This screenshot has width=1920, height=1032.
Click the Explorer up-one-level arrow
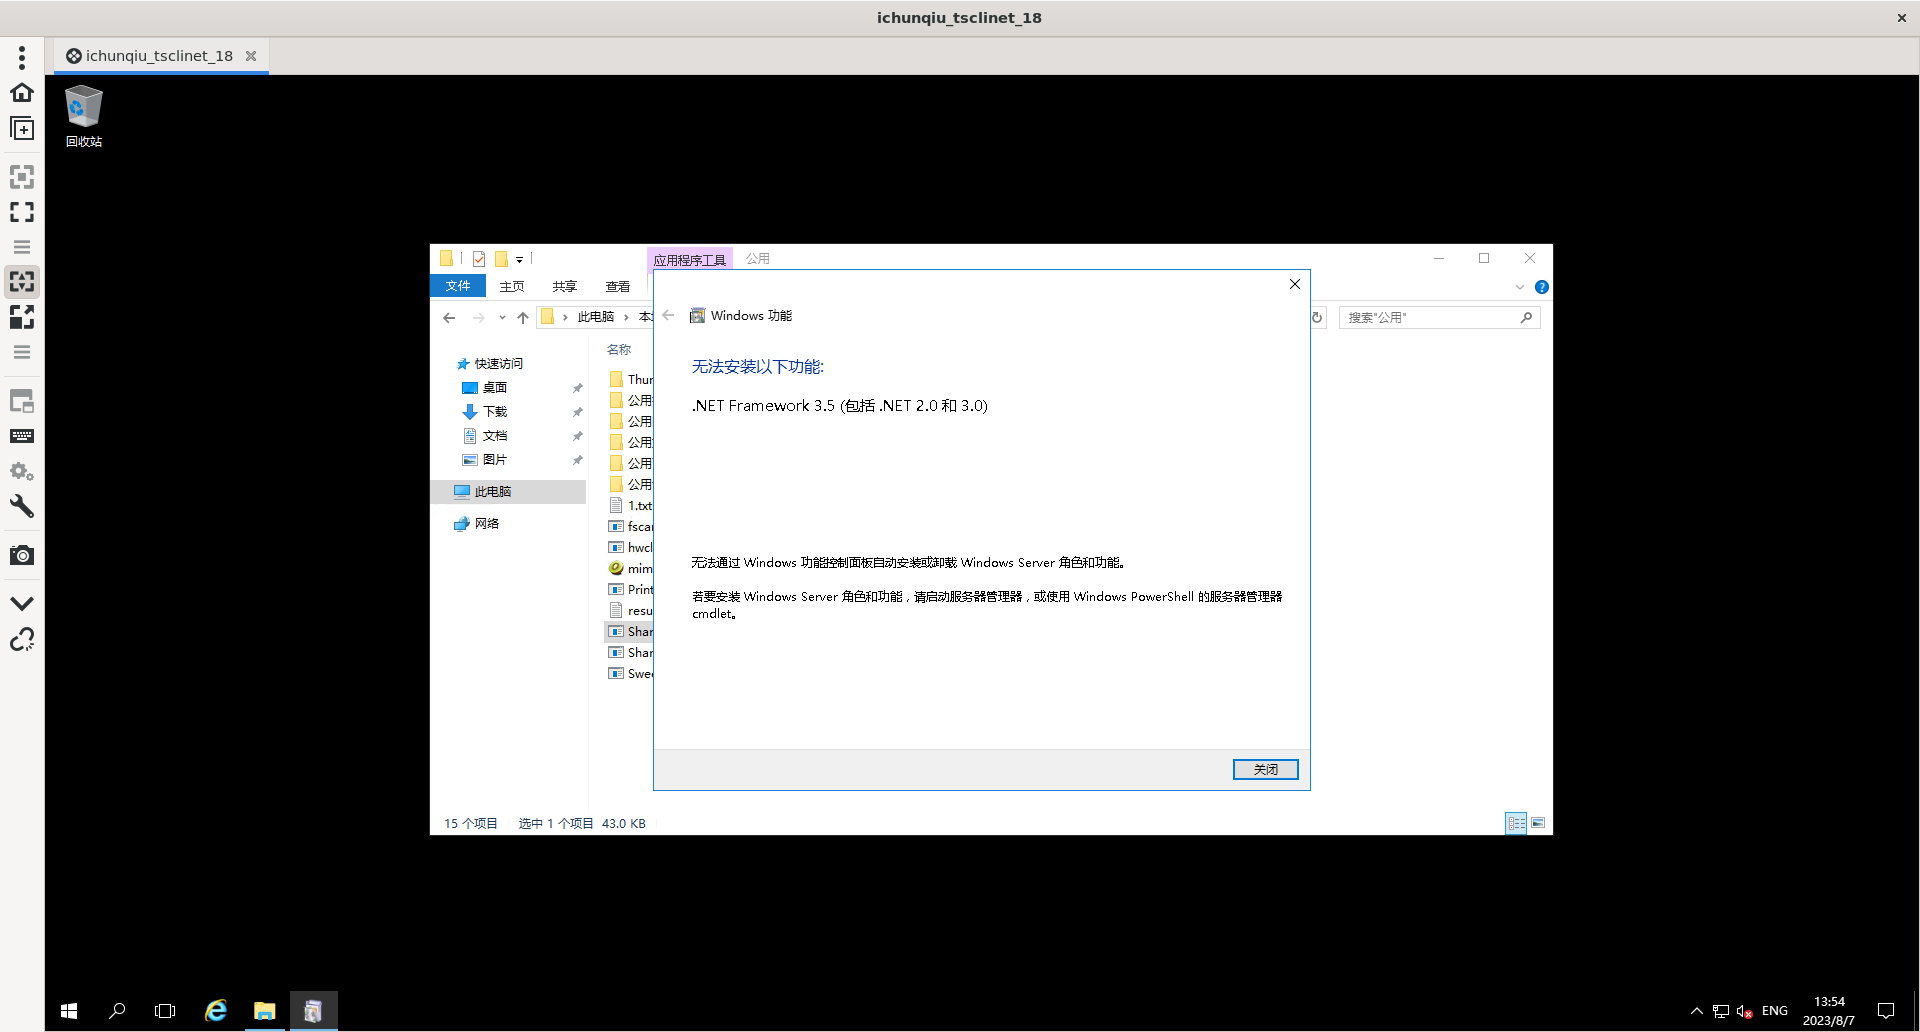point(523,318)
